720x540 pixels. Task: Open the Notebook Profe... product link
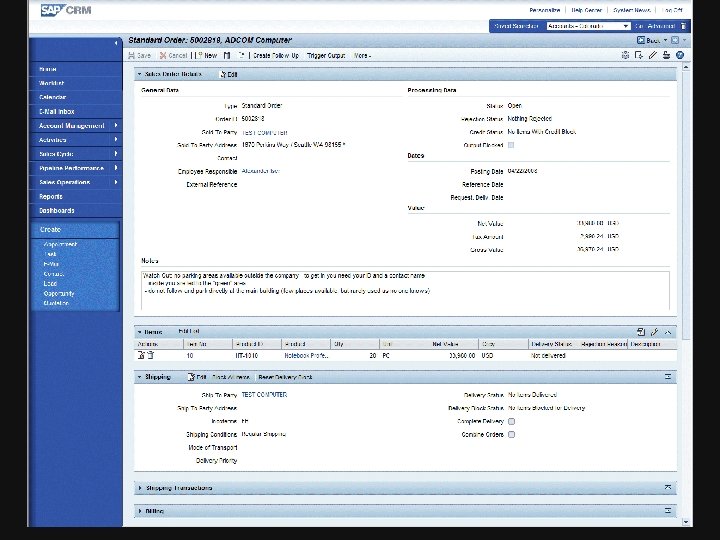(306, 356)
